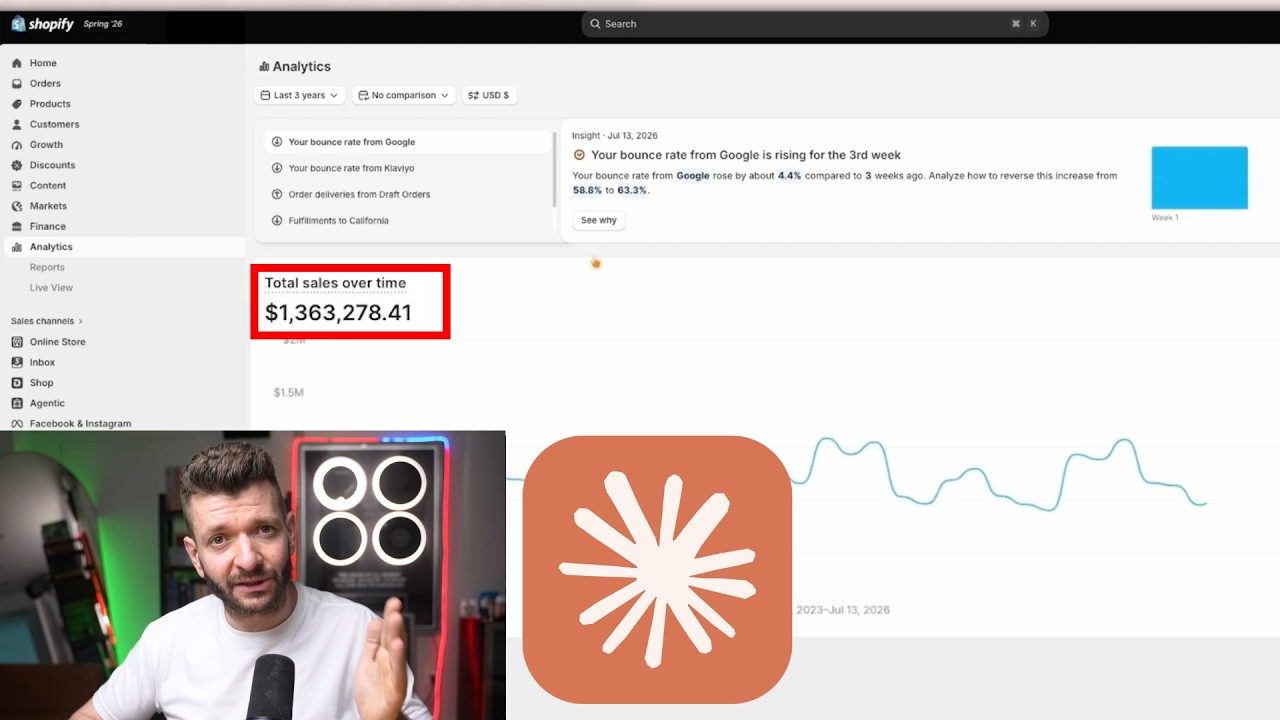Click the Shop channel icon

click(x=17, y=383)
